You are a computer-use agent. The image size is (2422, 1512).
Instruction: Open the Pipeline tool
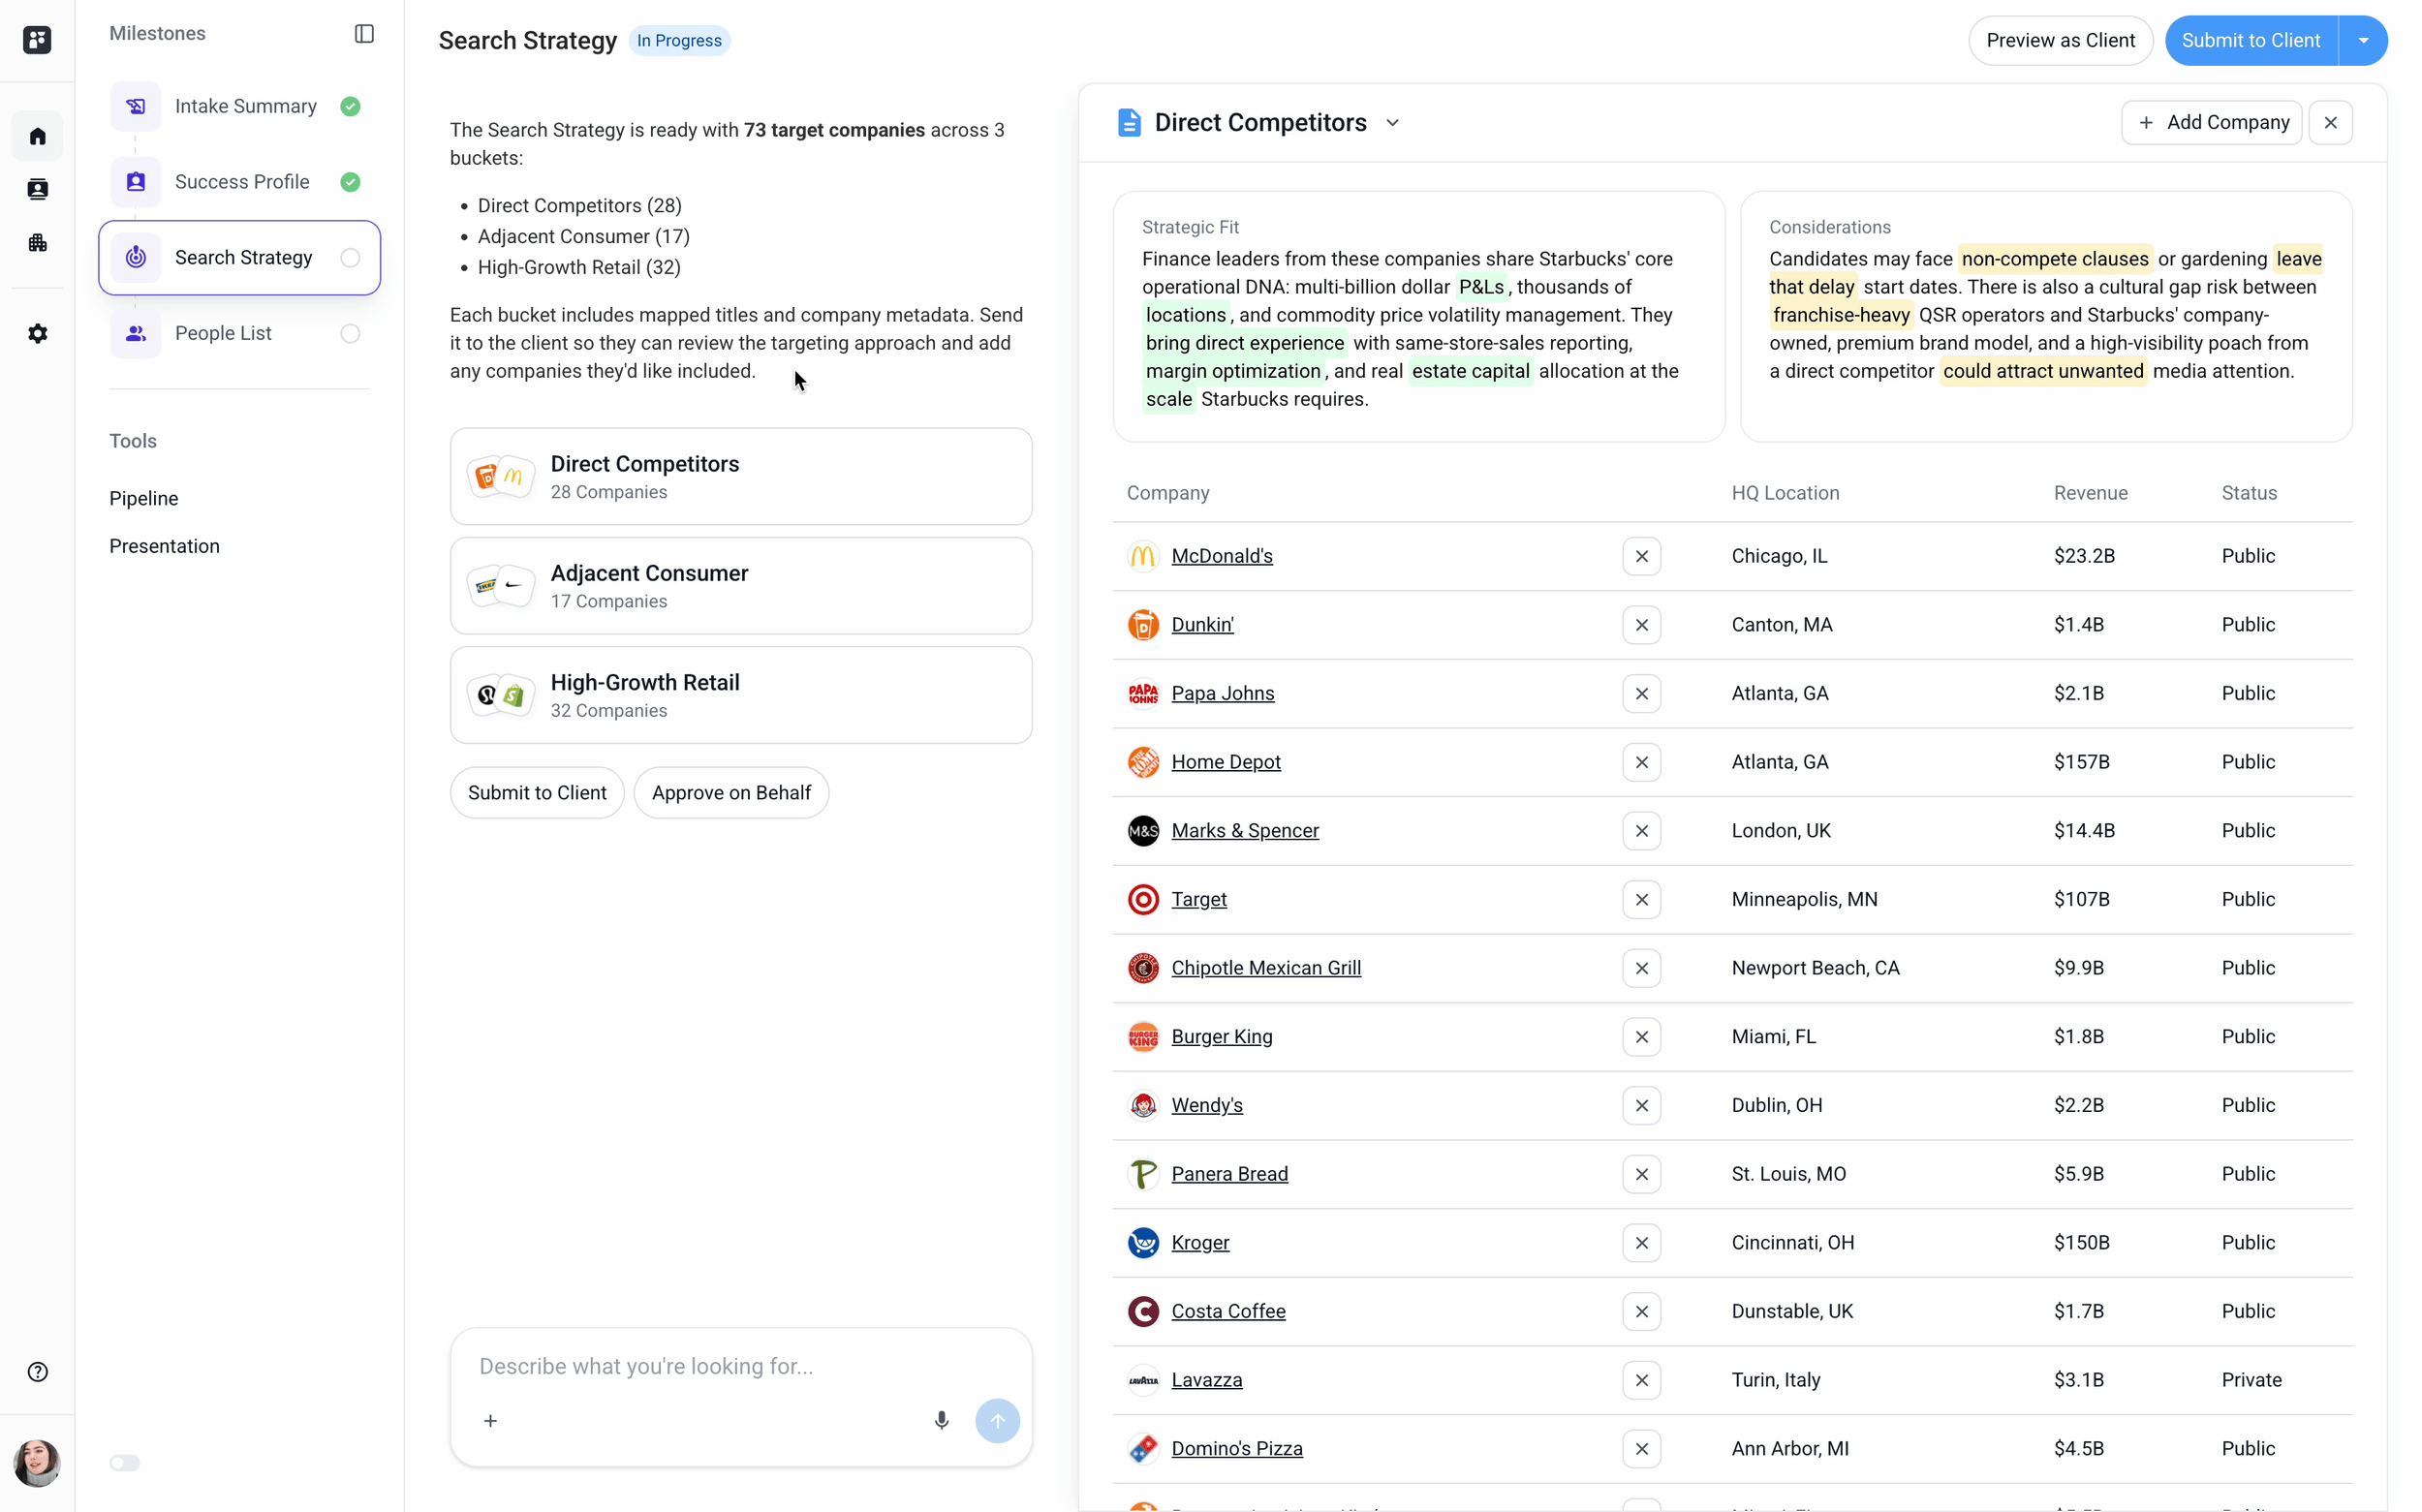(143, 498)
